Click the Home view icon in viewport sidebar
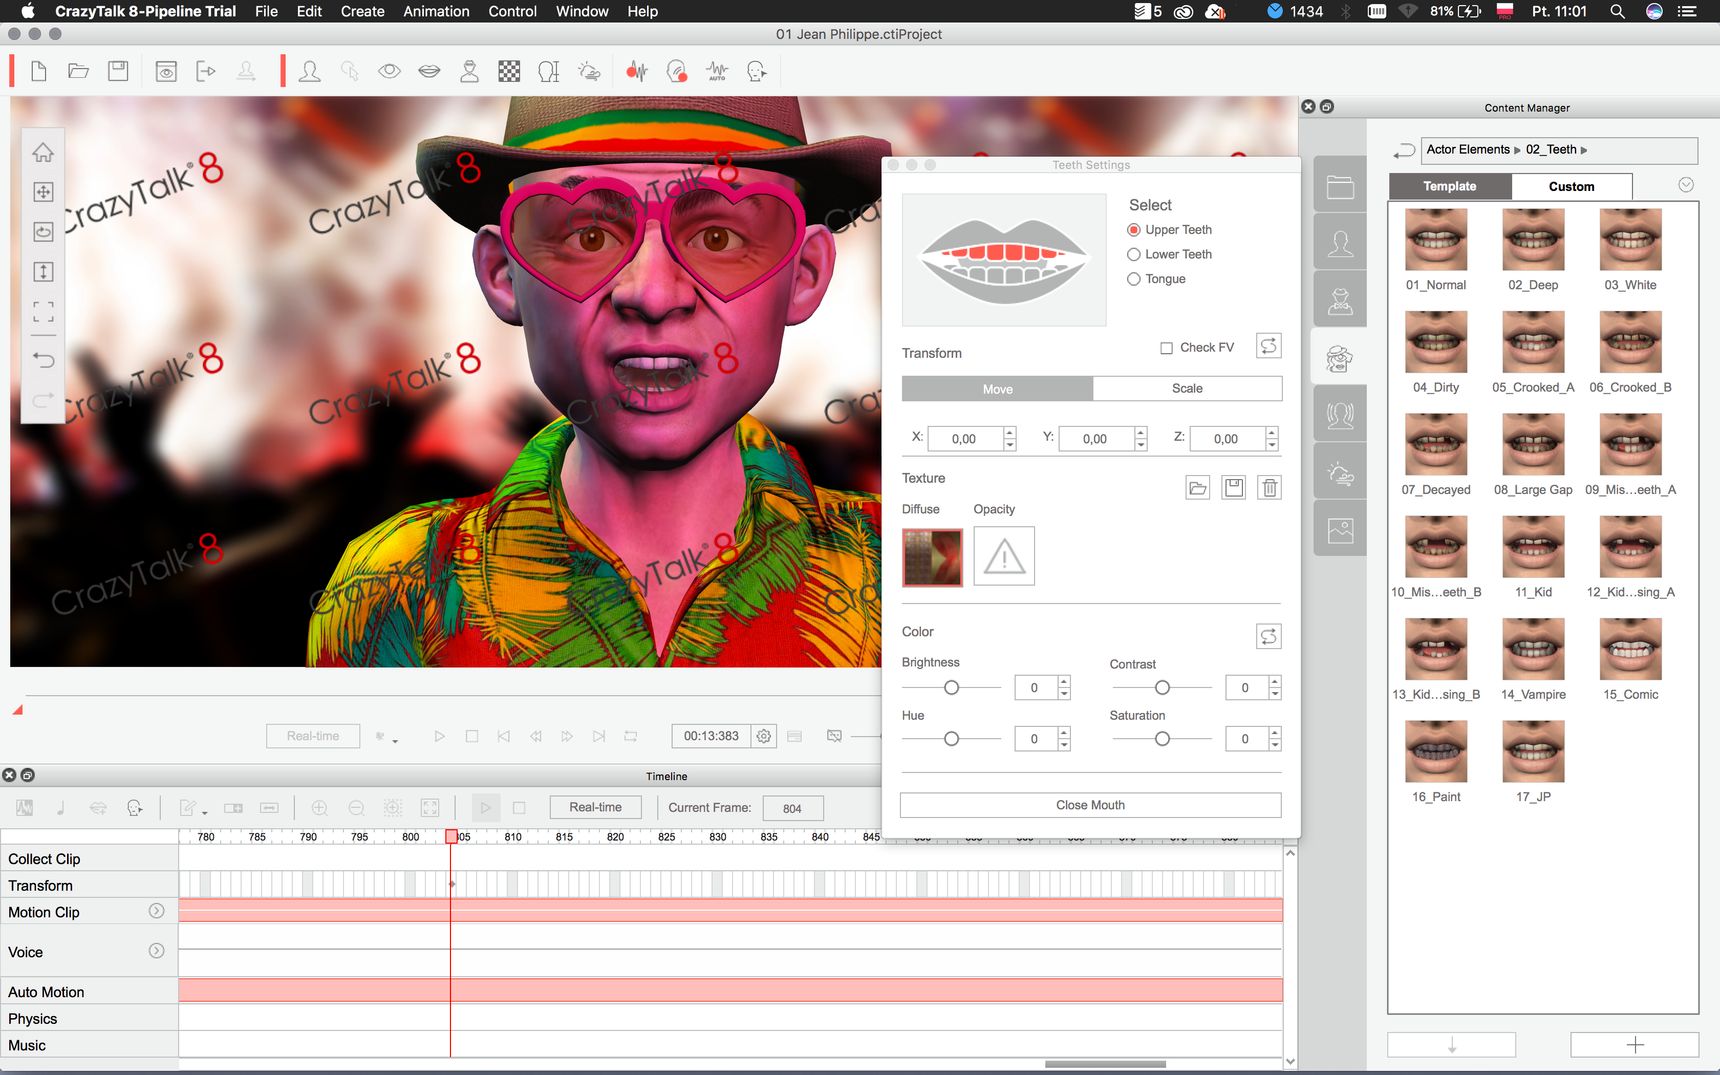 [x=43, y=152]
